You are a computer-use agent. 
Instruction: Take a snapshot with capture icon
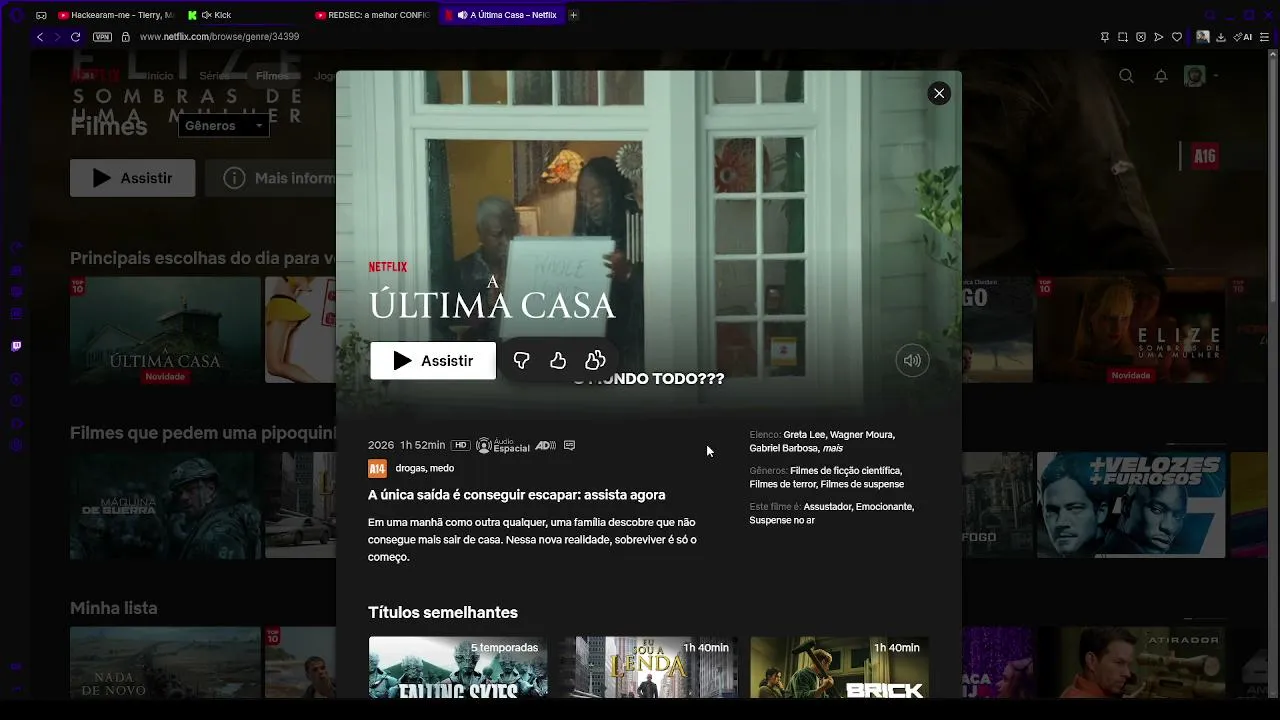click(x=1123, y=37)
